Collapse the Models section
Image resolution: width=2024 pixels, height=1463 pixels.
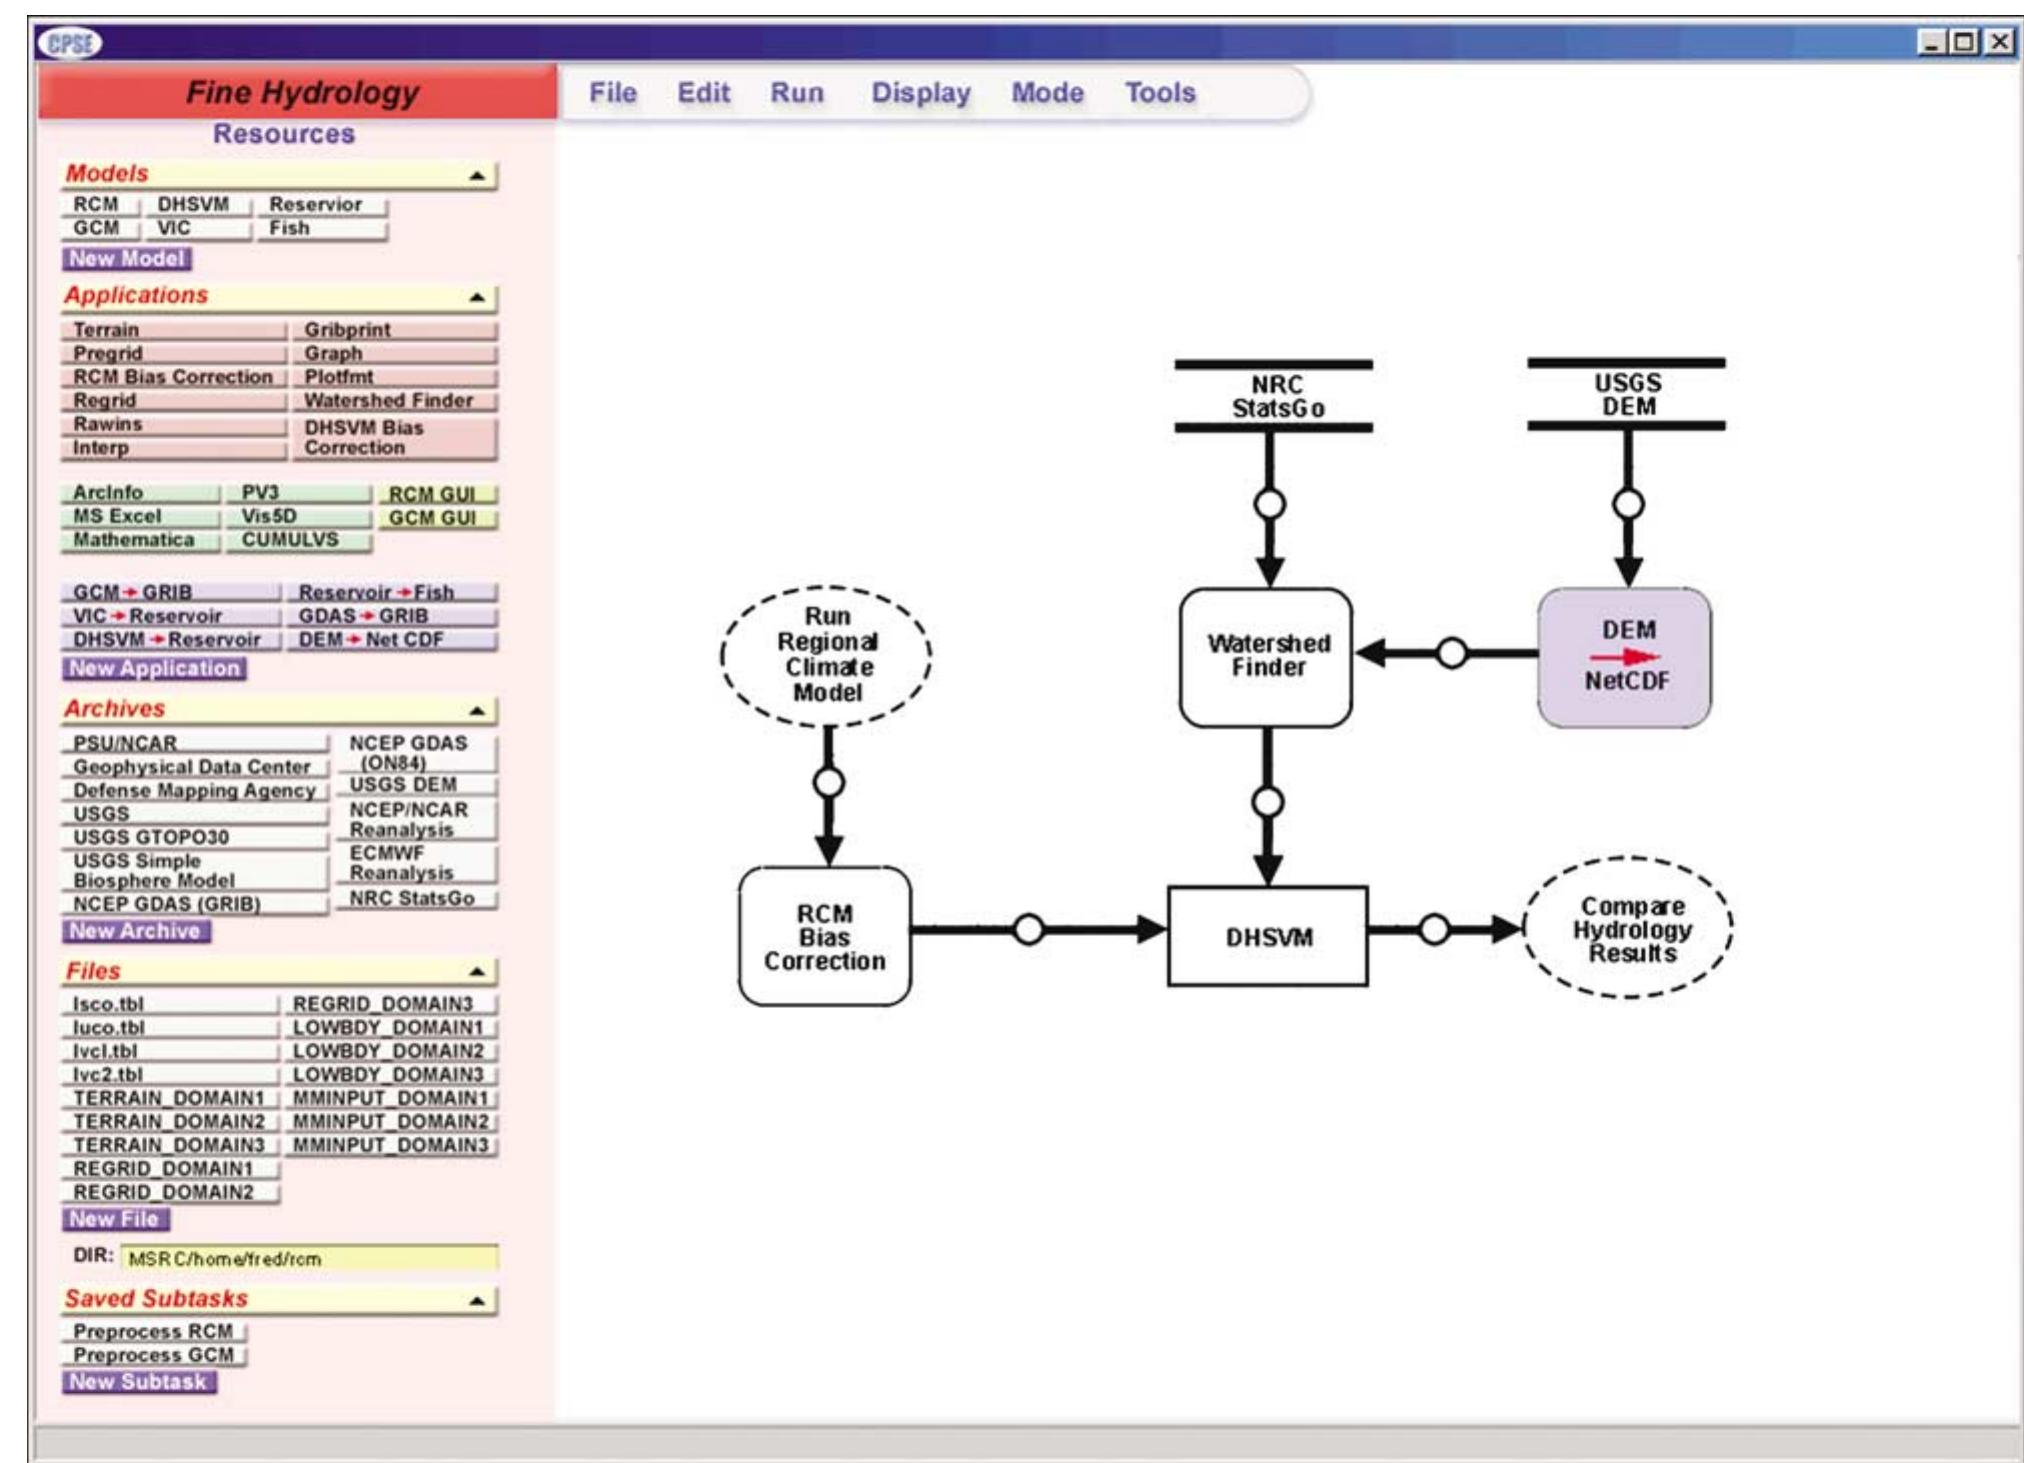point(477,176)
